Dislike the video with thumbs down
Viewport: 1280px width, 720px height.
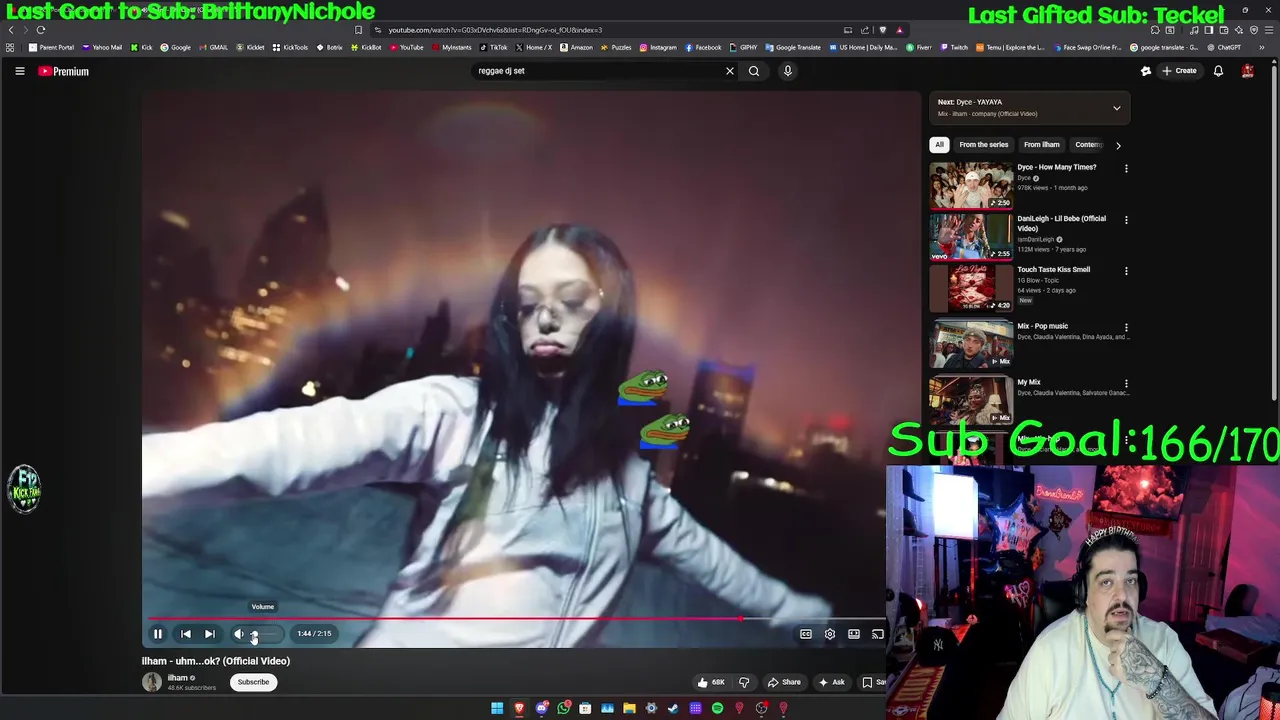tap(744, 682)
